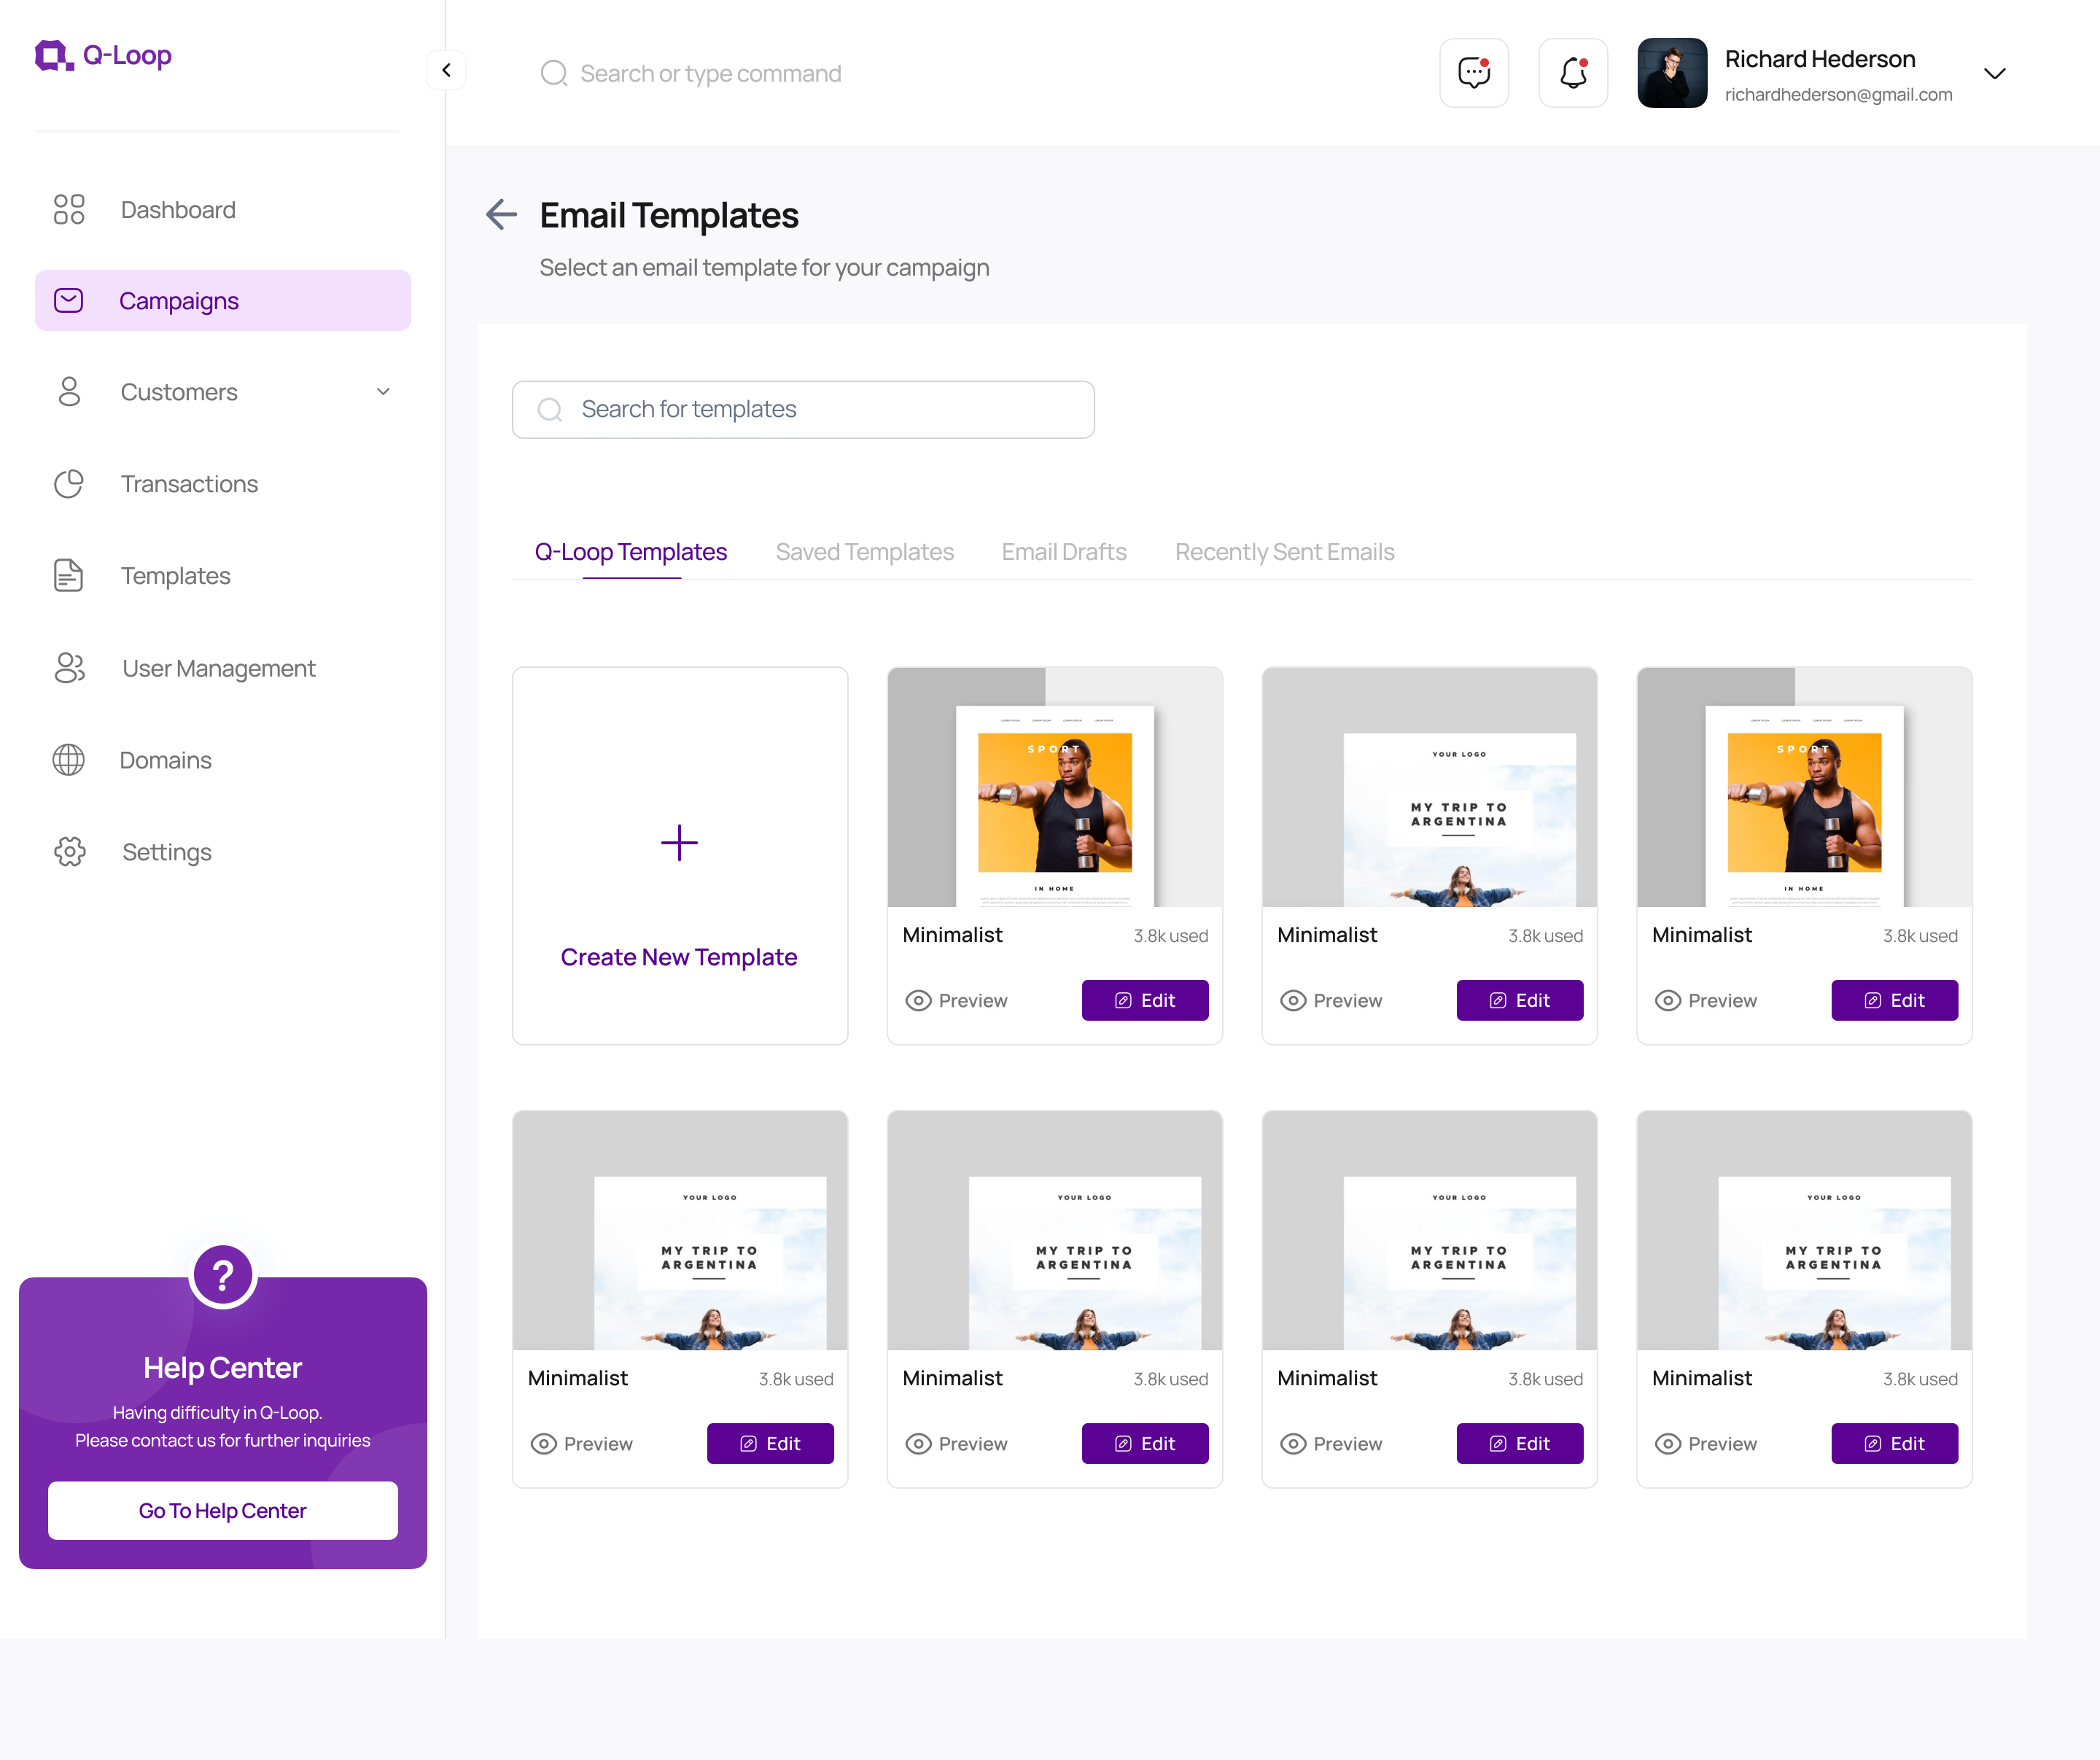This screenshot has width=2100, height=1760.
Task: Edit the second template in the bottom row
Action: (1145, 1443)
